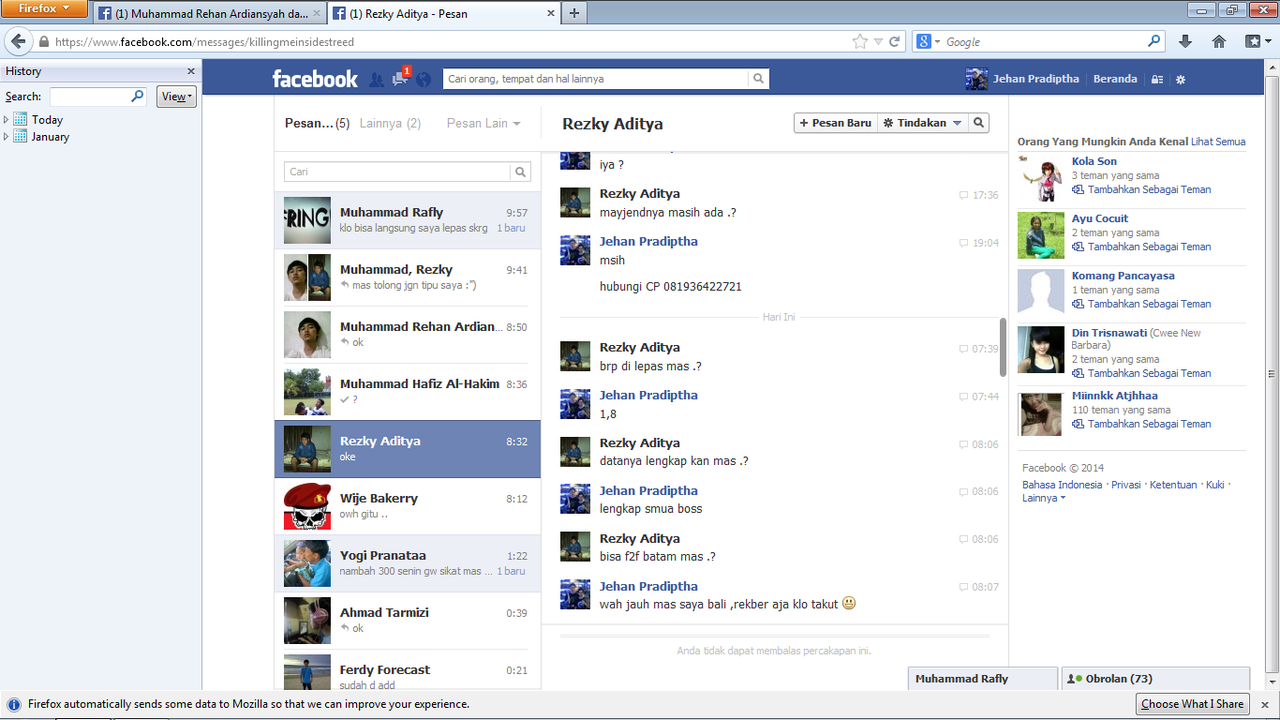The width and height of the screenshot is (1280, 720).
Task: Click the Ketentuan footer link
Action: pyautogui.click(x=1173, y=485)
